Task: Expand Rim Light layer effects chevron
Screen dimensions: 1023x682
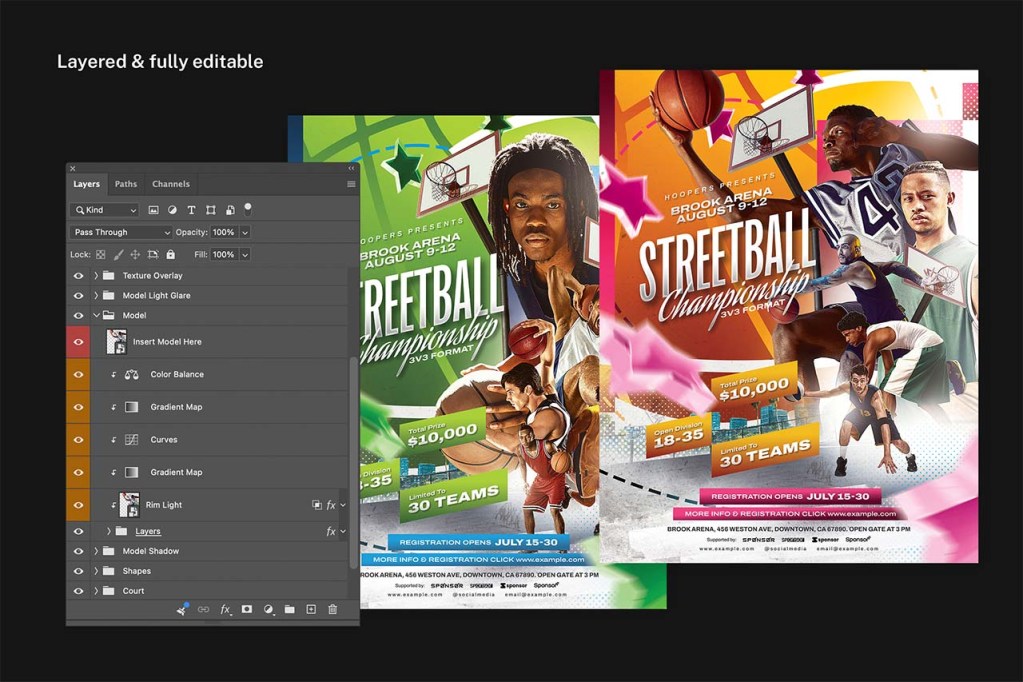Action: (343, 505)
